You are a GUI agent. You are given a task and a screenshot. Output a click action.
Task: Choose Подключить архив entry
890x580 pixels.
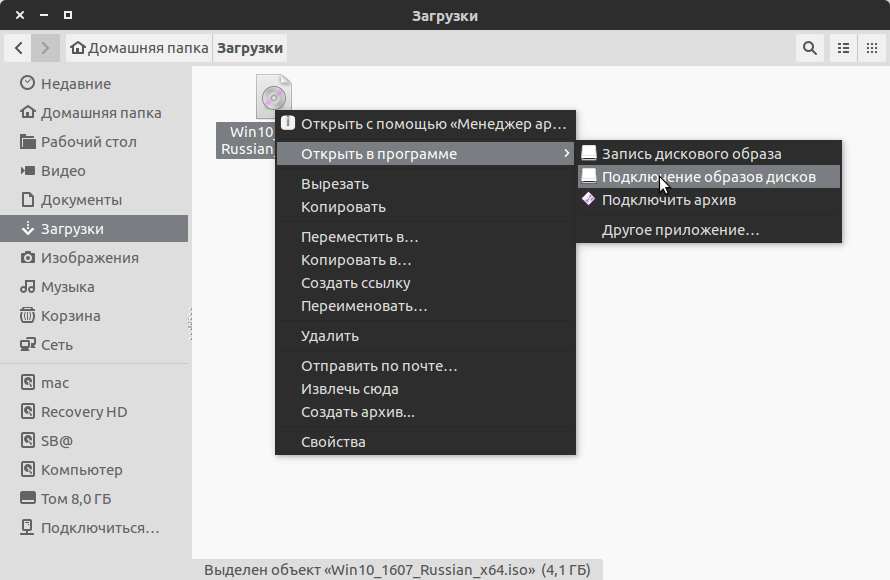click(668, 200)
